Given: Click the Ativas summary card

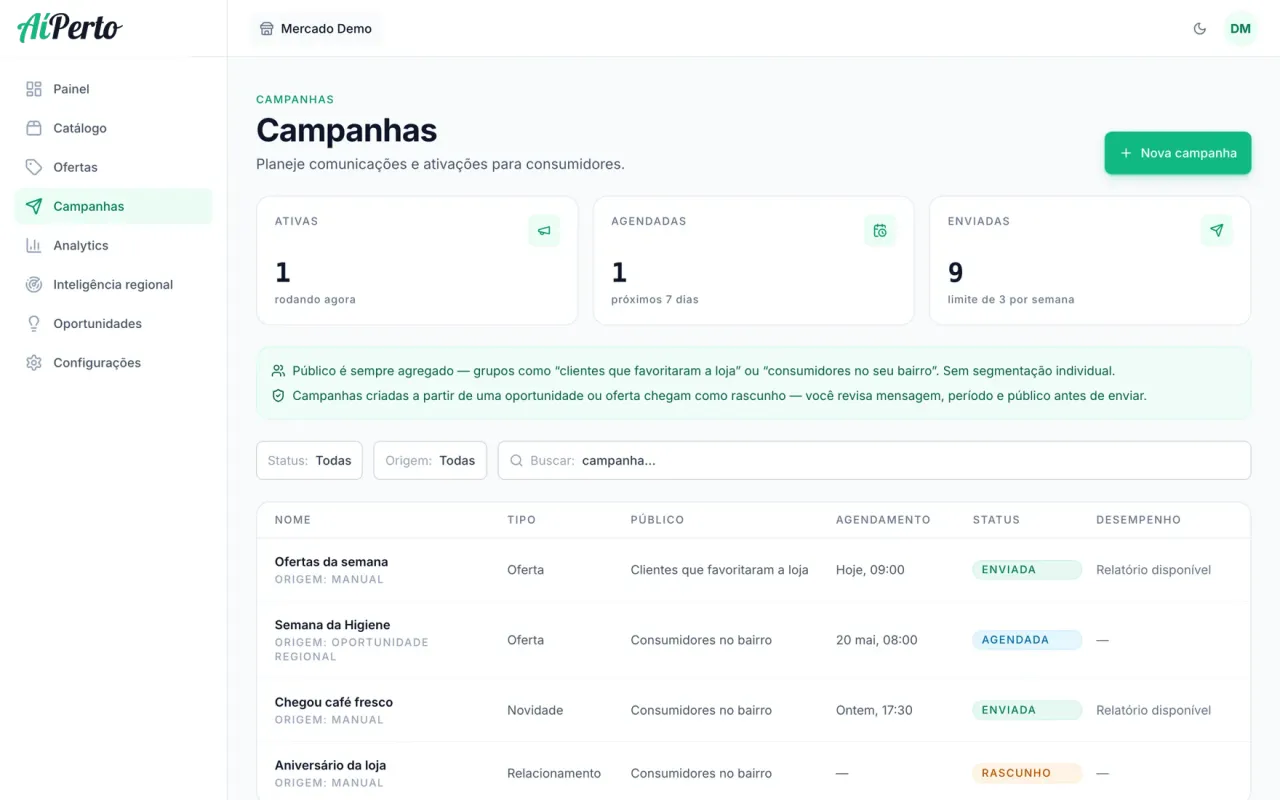Looking at the screenshot, I should point(417,260).
